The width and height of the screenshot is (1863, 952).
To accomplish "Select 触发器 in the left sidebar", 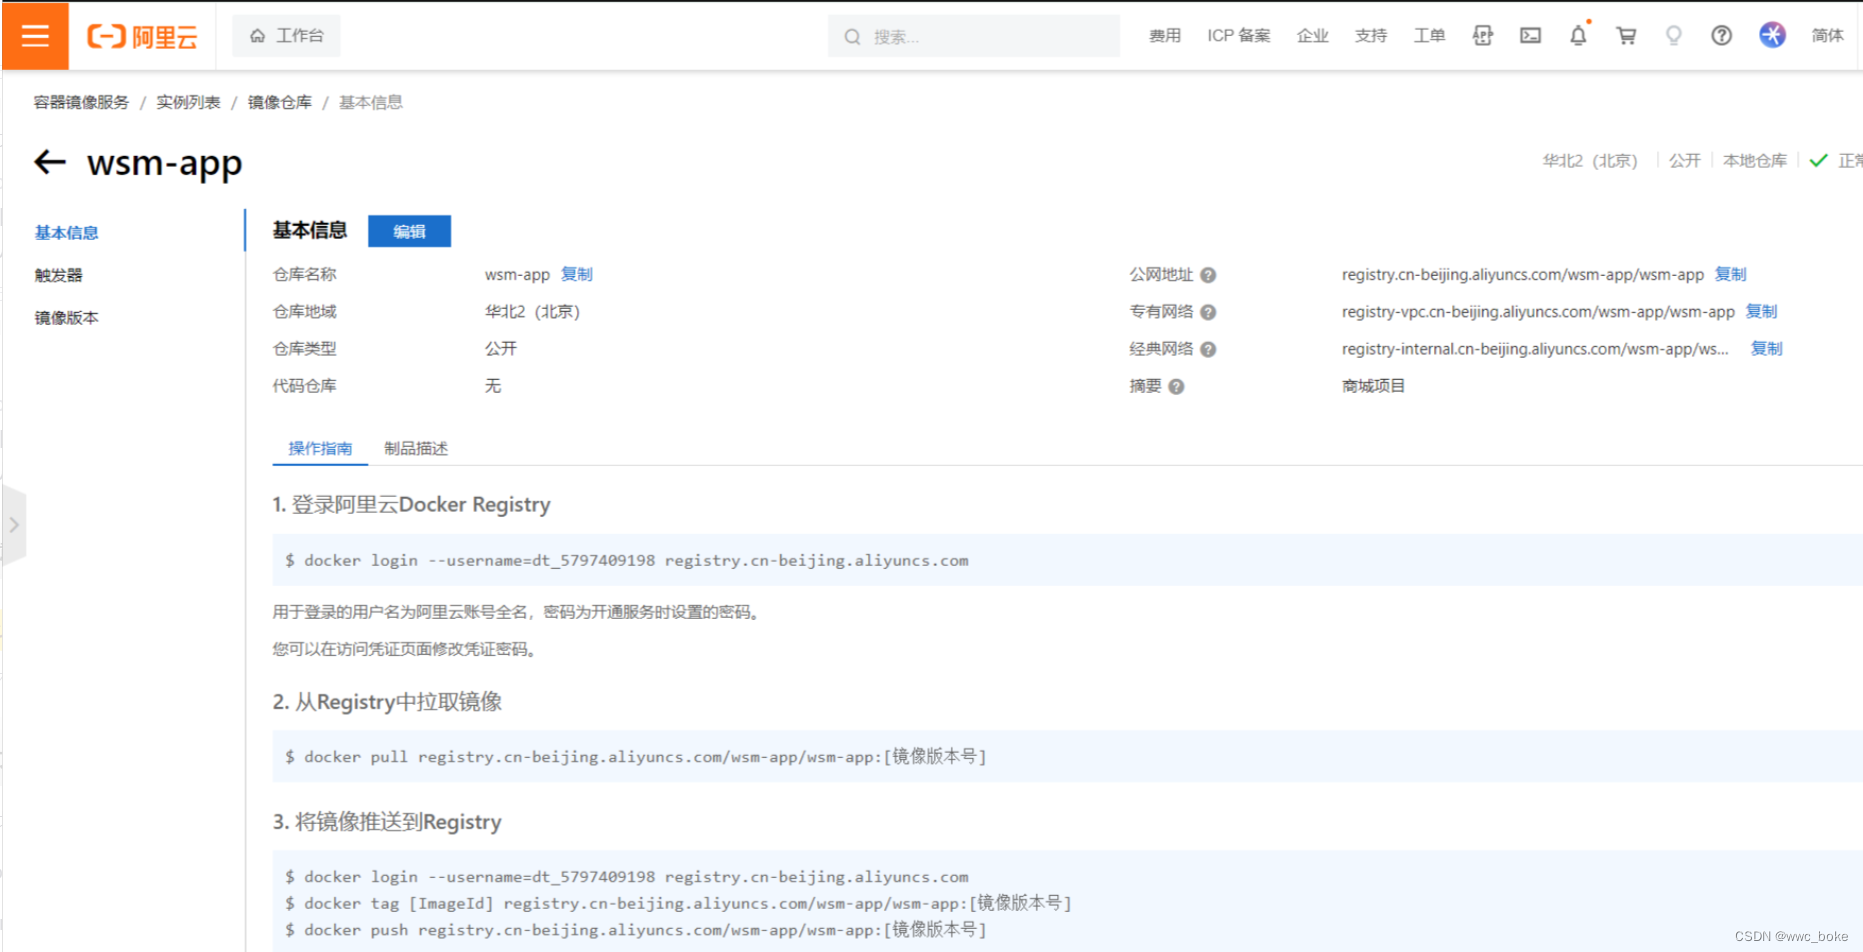I will tap(59, 275).
